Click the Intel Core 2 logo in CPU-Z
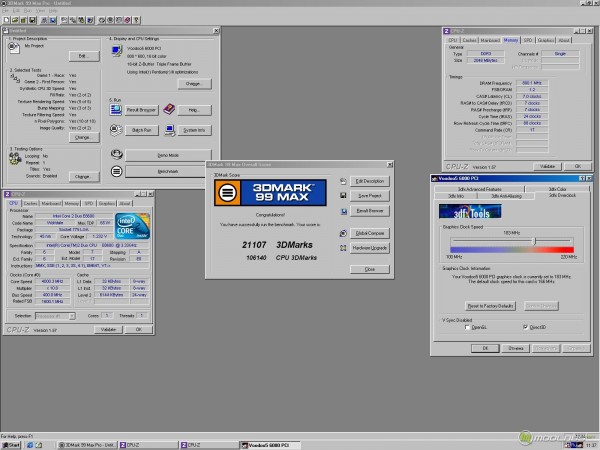Screen dimensions: 600x450 tap(132, 226)
